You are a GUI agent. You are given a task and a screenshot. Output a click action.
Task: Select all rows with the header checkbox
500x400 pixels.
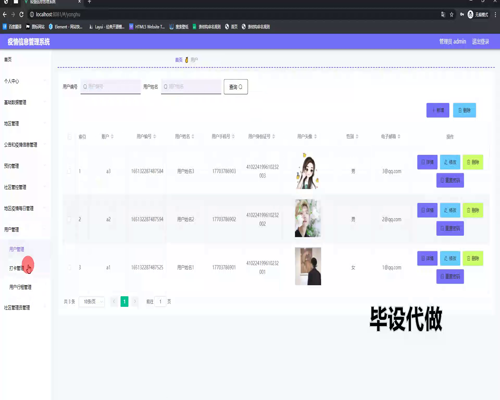69,137
